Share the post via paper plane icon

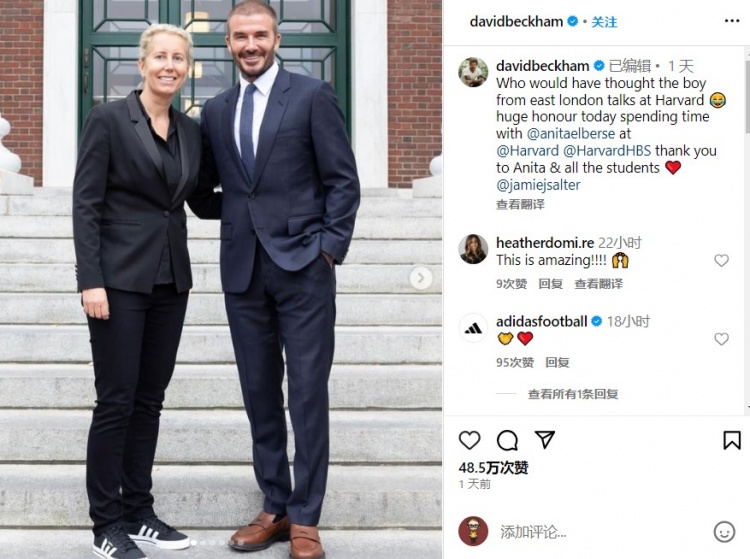coord(544,440)
